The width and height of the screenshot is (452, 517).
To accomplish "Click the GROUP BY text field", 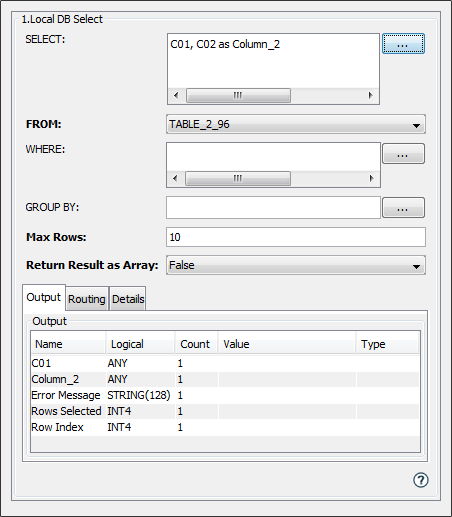I will pyautogui.click(x=273, y=208).
